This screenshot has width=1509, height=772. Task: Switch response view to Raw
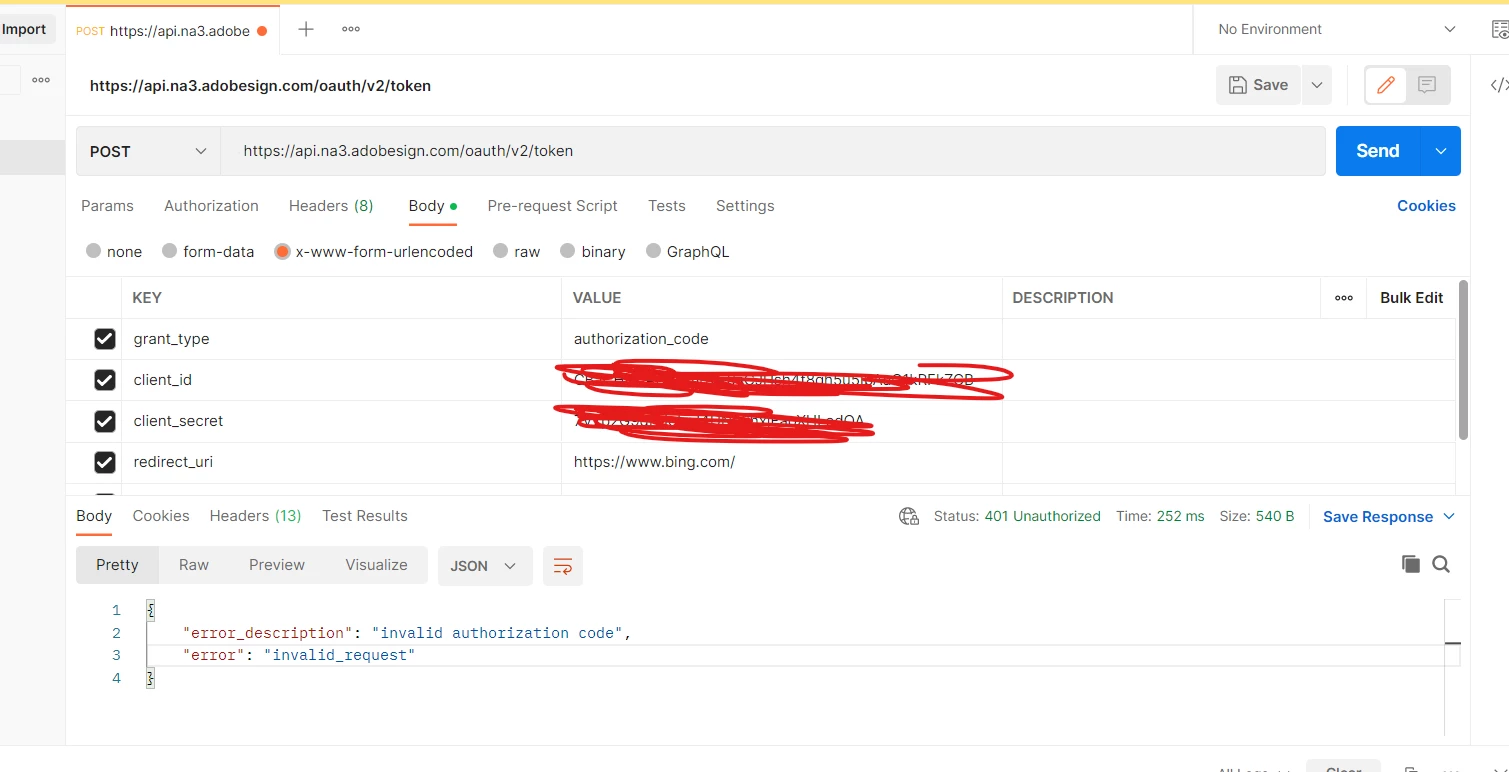194,565
